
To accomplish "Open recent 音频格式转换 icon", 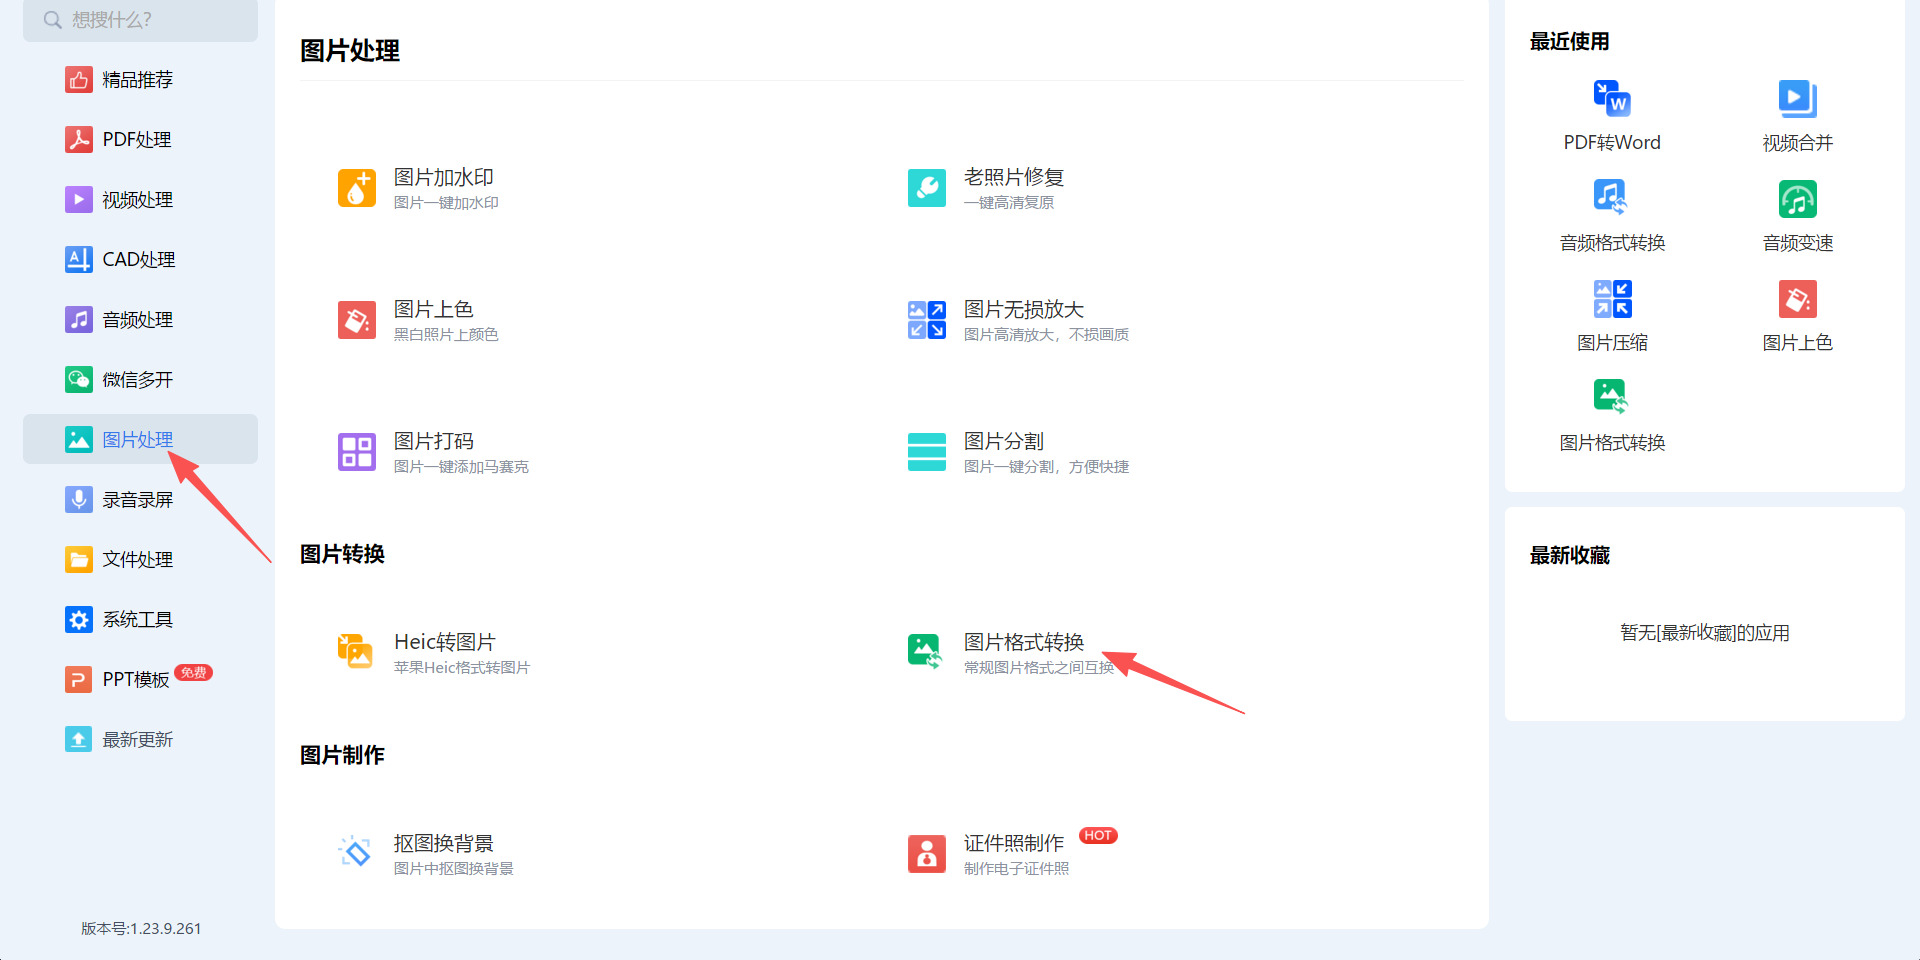I will 1611,198.
